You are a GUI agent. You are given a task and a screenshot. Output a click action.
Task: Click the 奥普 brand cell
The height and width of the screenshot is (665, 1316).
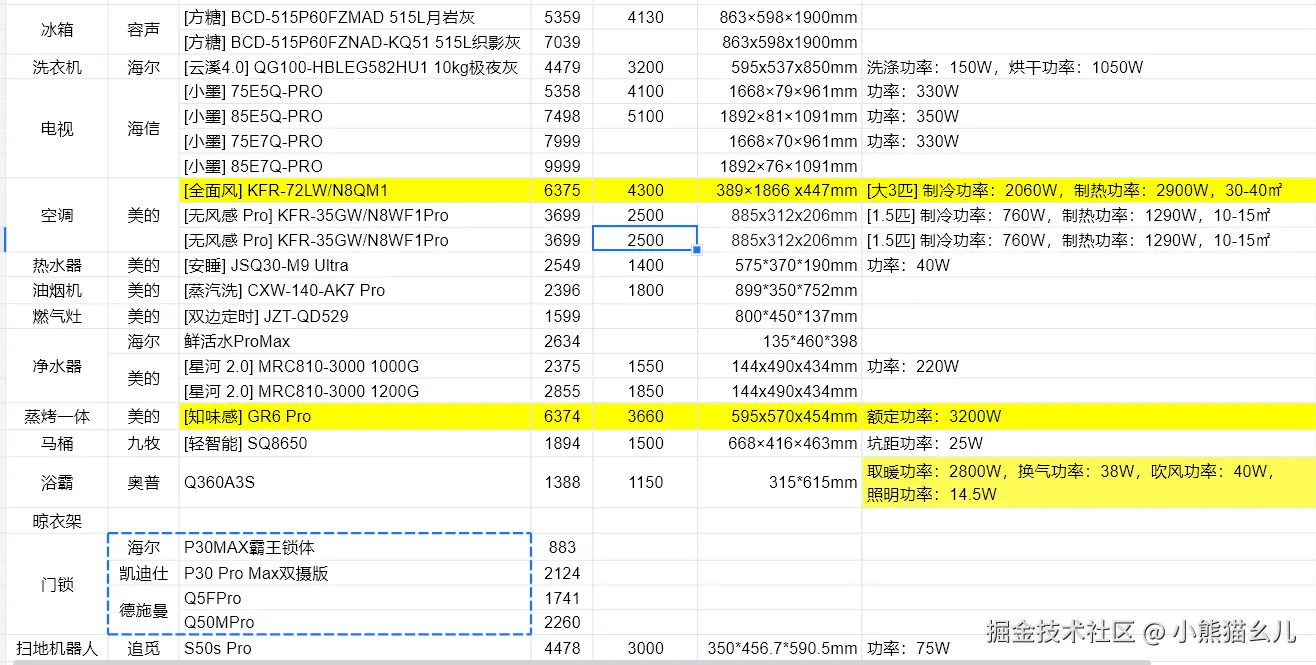(143, 482)
